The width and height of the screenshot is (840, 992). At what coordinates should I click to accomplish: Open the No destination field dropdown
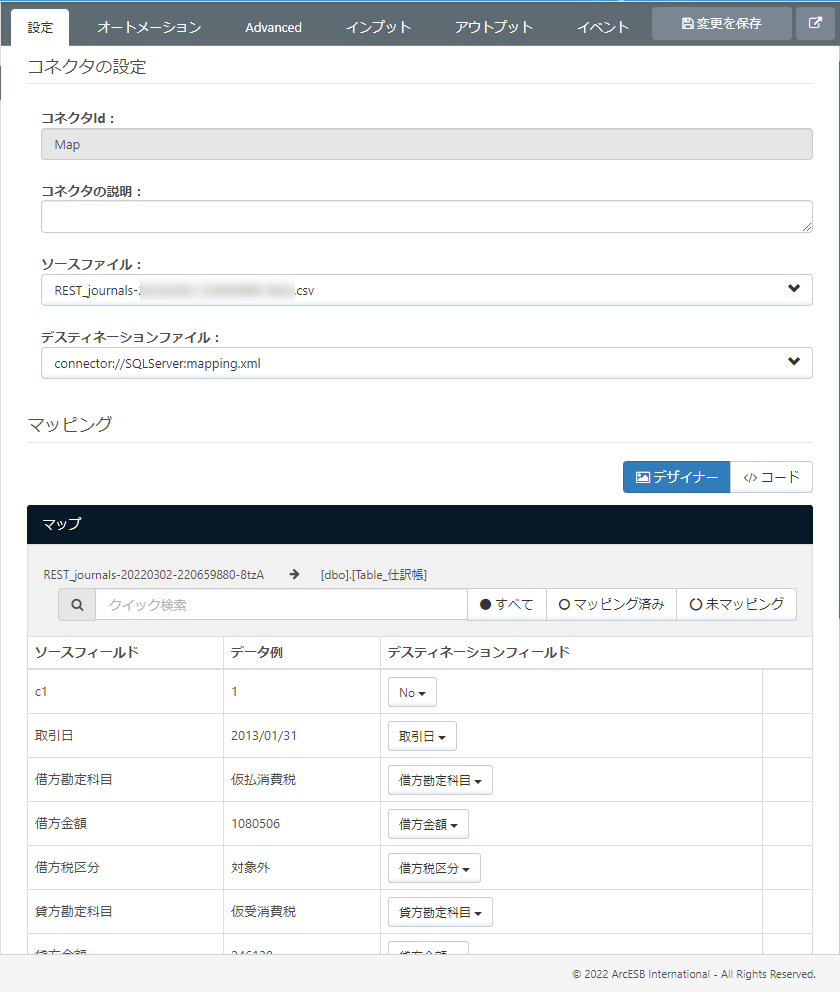[x=412, y=691]
